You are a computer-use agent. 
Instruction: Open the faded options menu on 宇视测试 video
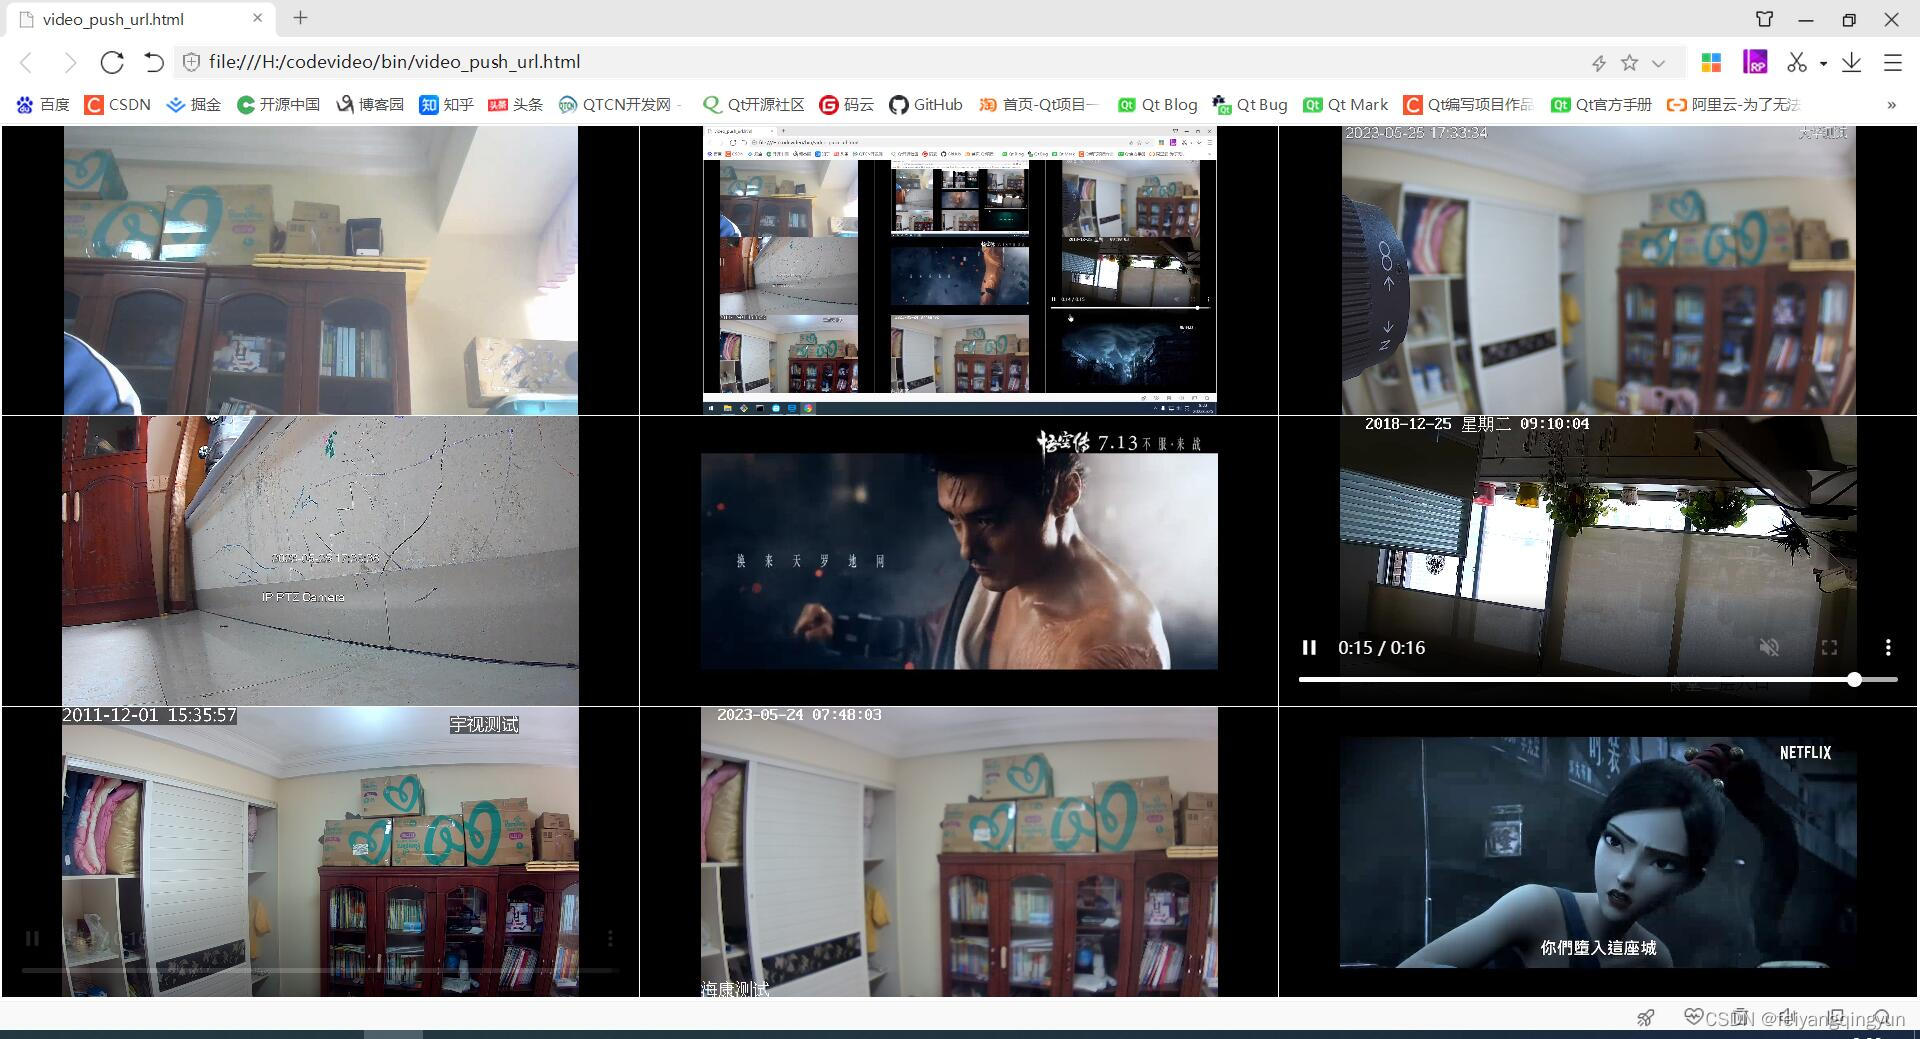click(x=610, y=938)
